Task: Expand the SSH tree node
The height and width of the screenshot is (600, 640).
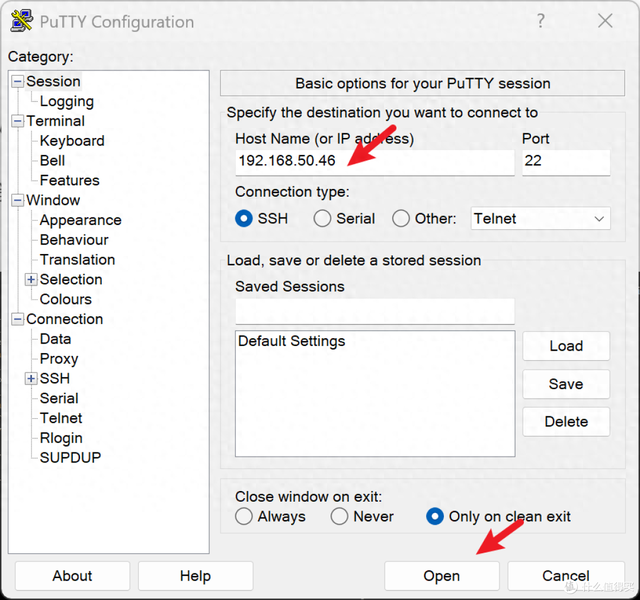Action: pyautogui.click(x=31, y=379)
